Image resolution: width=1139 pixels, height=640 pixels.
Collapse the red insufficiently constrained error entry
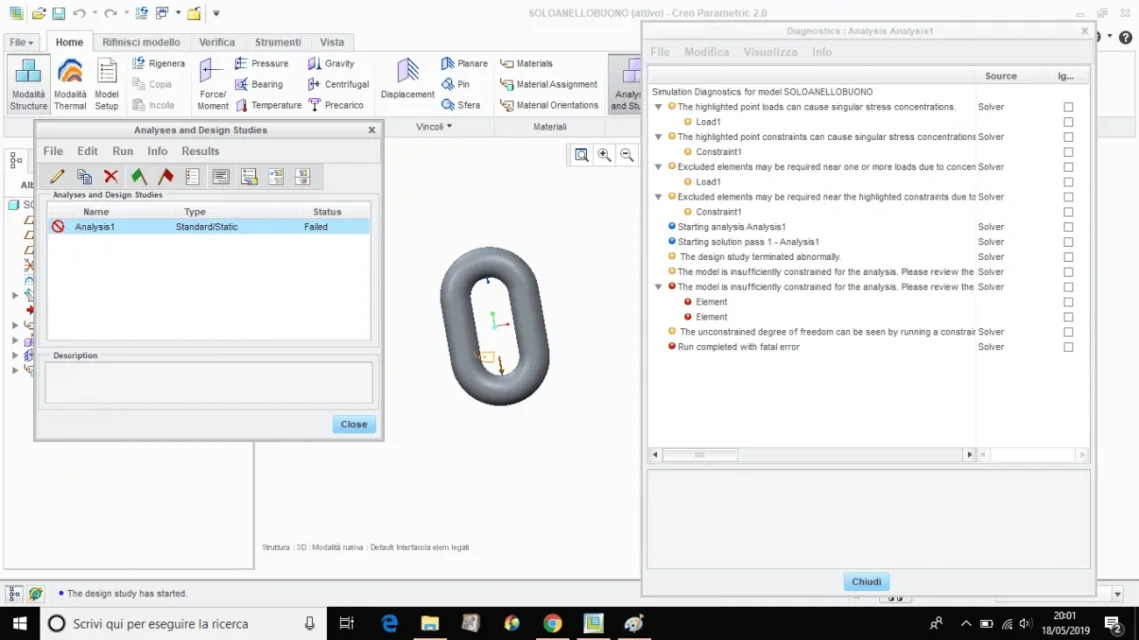tap(658, 287)
